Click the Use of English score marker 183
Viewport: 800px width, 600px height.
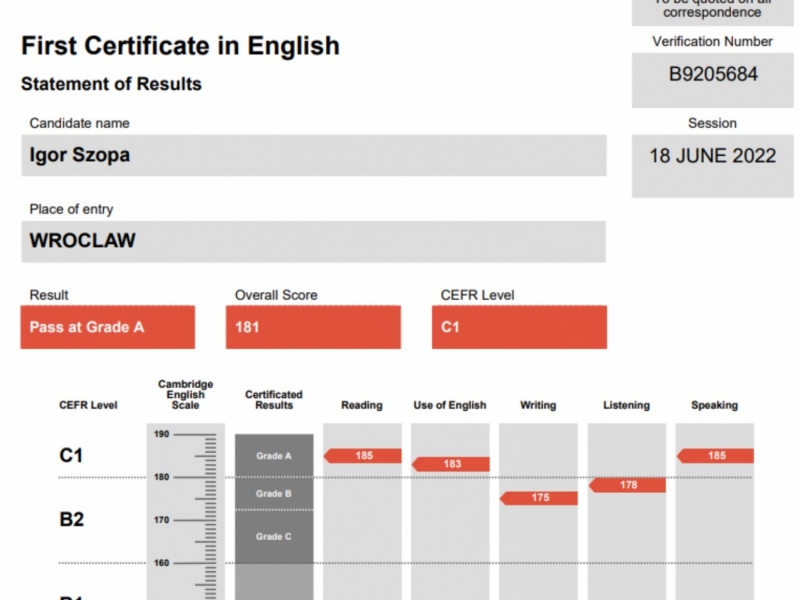(x=451, y=464)
